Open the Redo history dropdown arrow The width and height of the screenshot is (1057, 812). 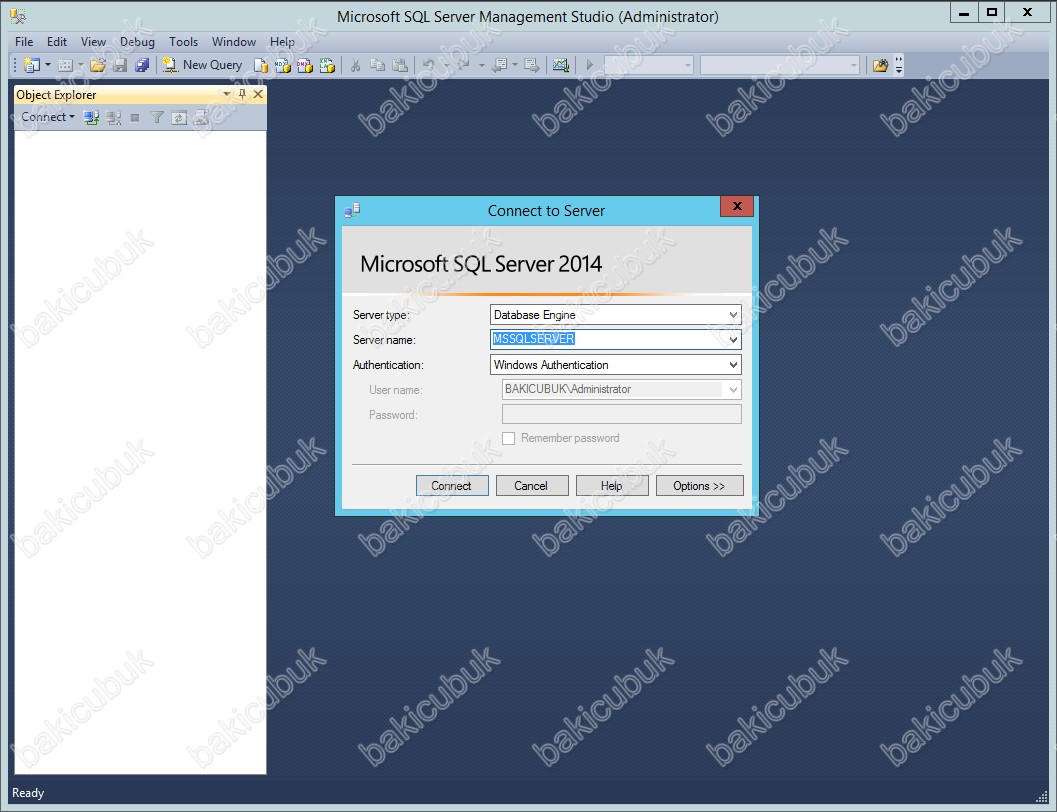coord(481,65)
